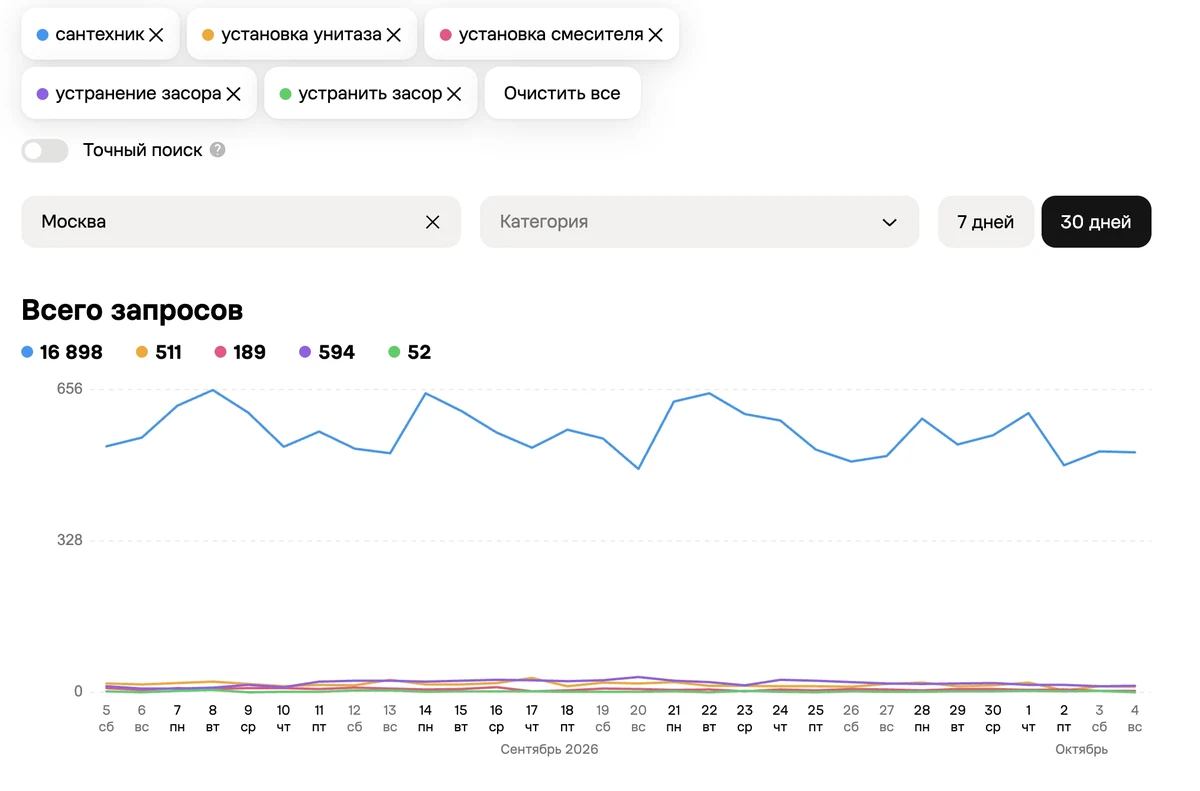
Task: Click the 14 пн date on the axis
Action: 425,718
